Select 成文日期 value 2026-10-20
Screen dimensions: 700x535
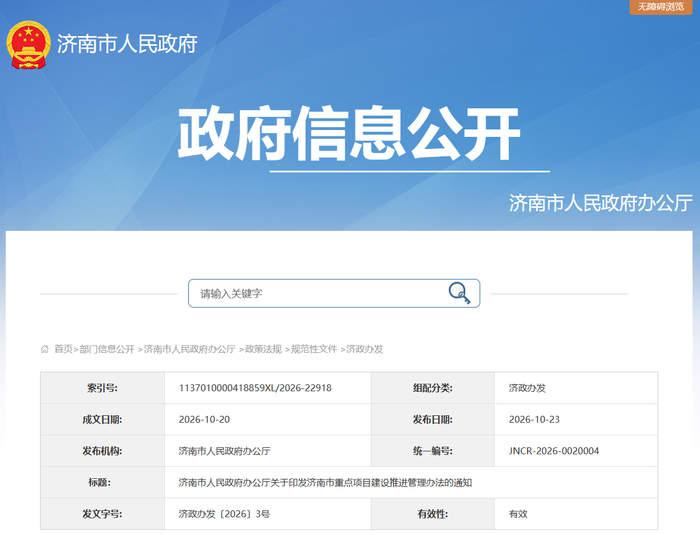click(204, 419)
